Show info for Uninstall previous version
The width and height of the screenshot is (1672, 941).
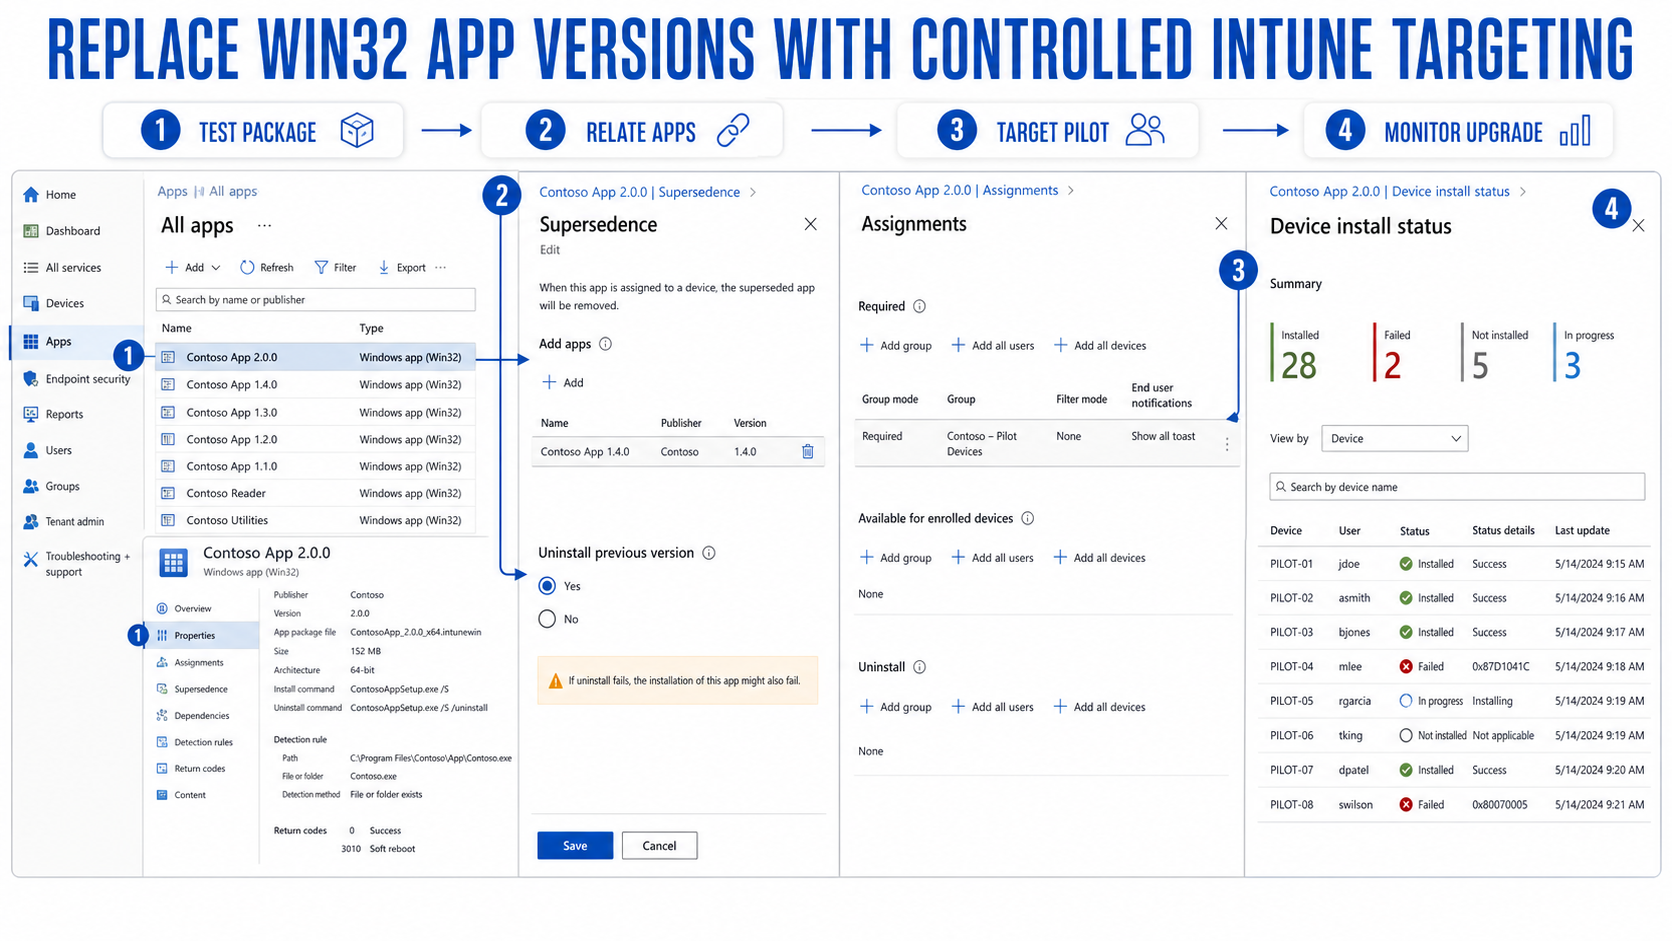(x=709, y=553)
